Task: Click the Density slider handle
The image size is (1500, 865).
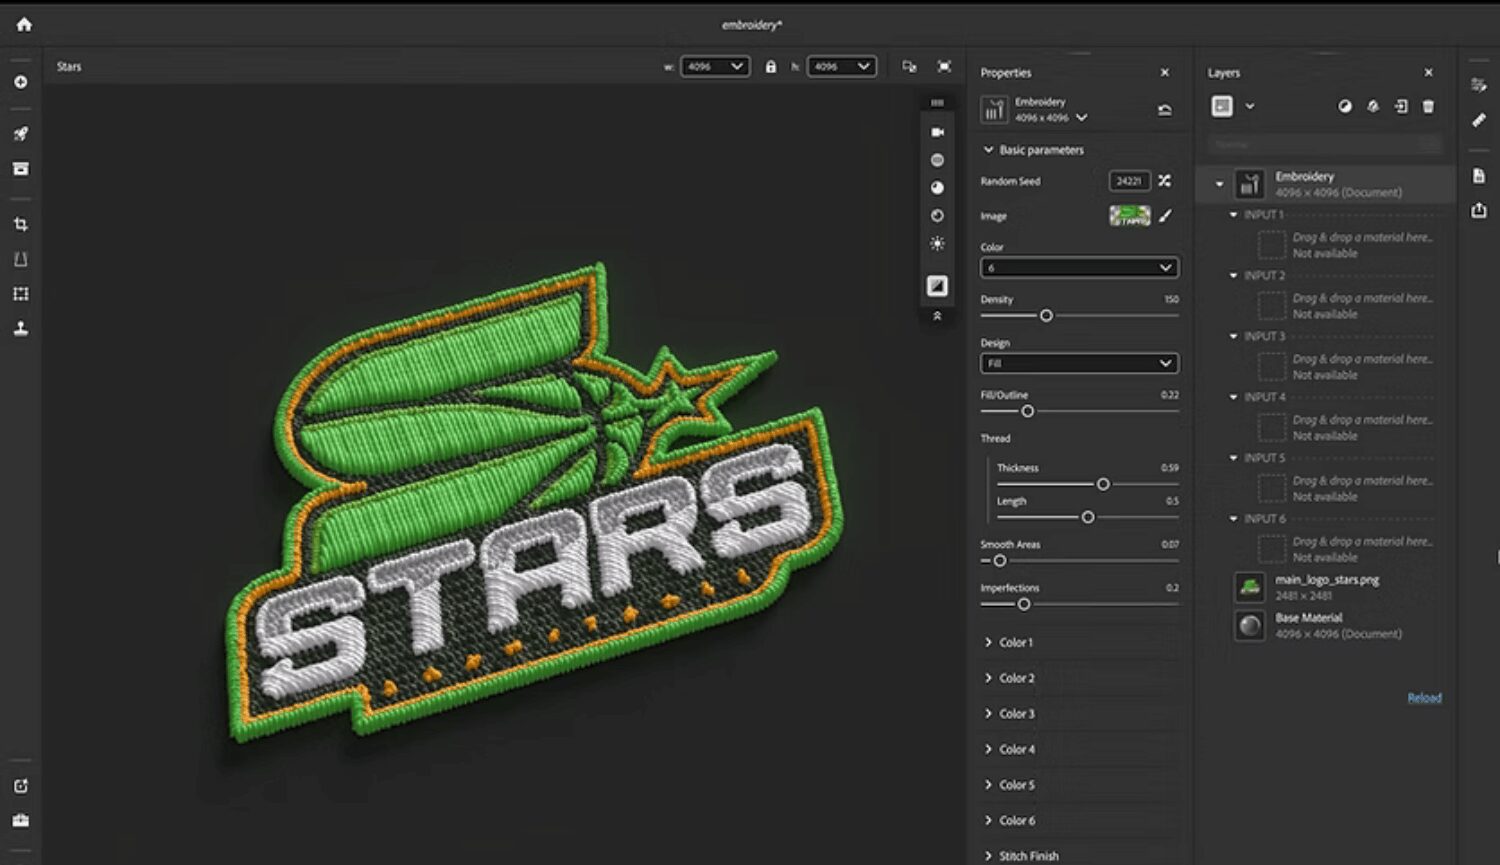Action: point(1046,316)
